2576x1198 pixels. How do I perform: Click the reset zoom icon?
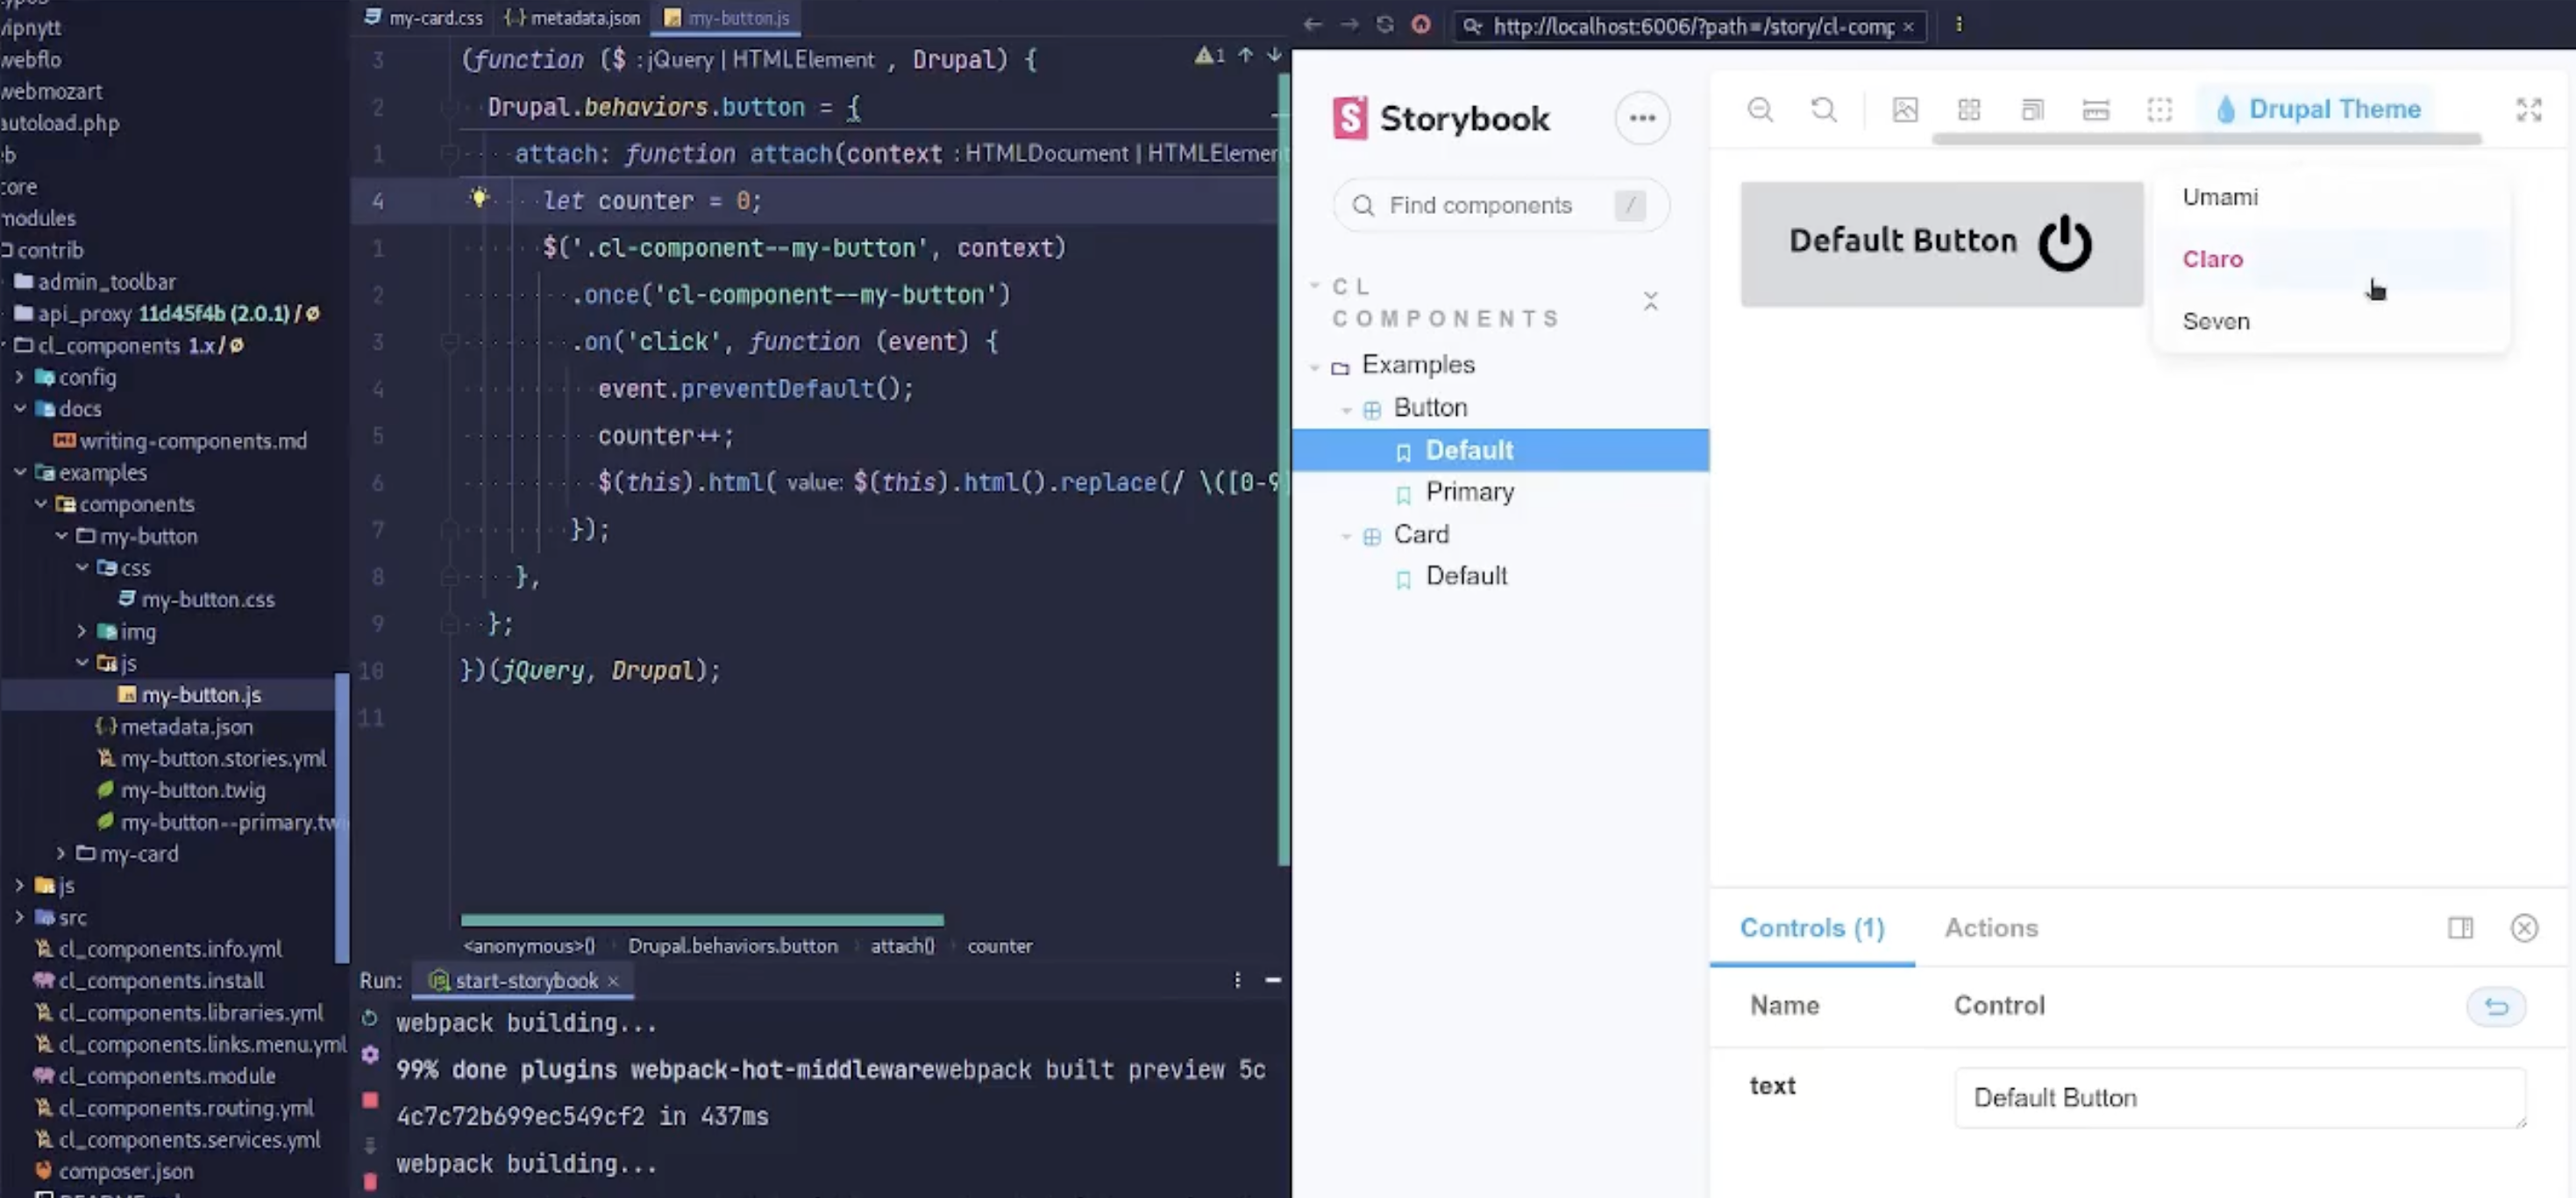[x=1824, y=109]
